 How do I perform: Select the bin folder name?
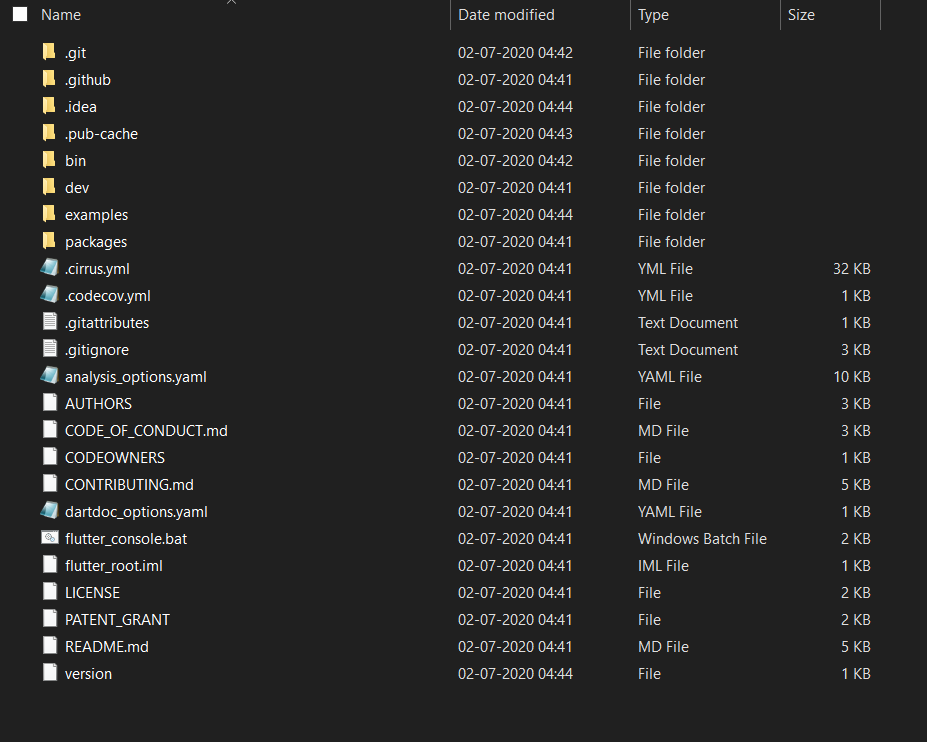(x=75, y=161)
